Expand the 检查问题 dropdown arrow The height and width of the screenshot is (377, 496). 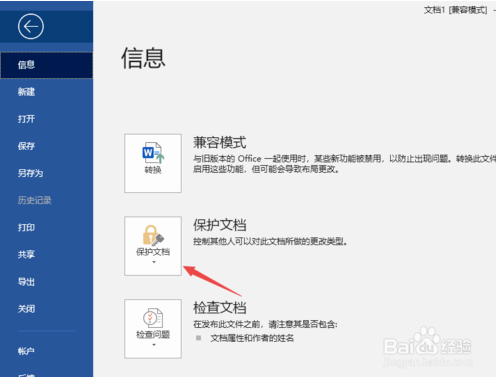pyautogui.click(x=154, y=345)
